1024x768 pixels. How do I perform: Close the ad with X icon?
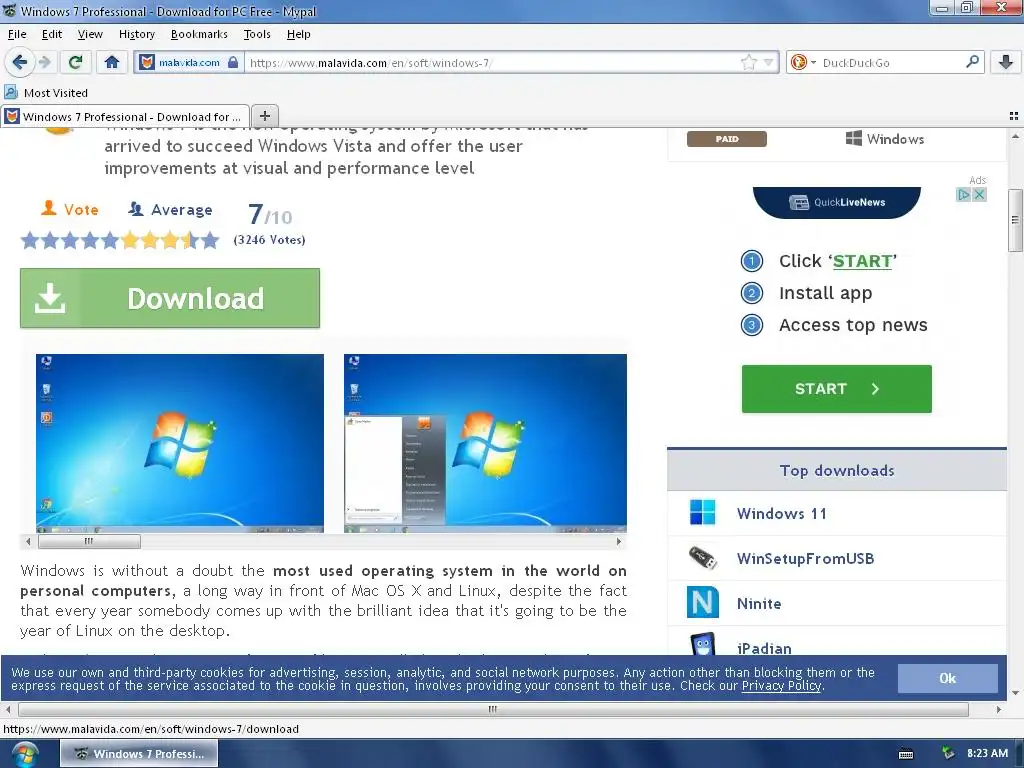[979, 195]
